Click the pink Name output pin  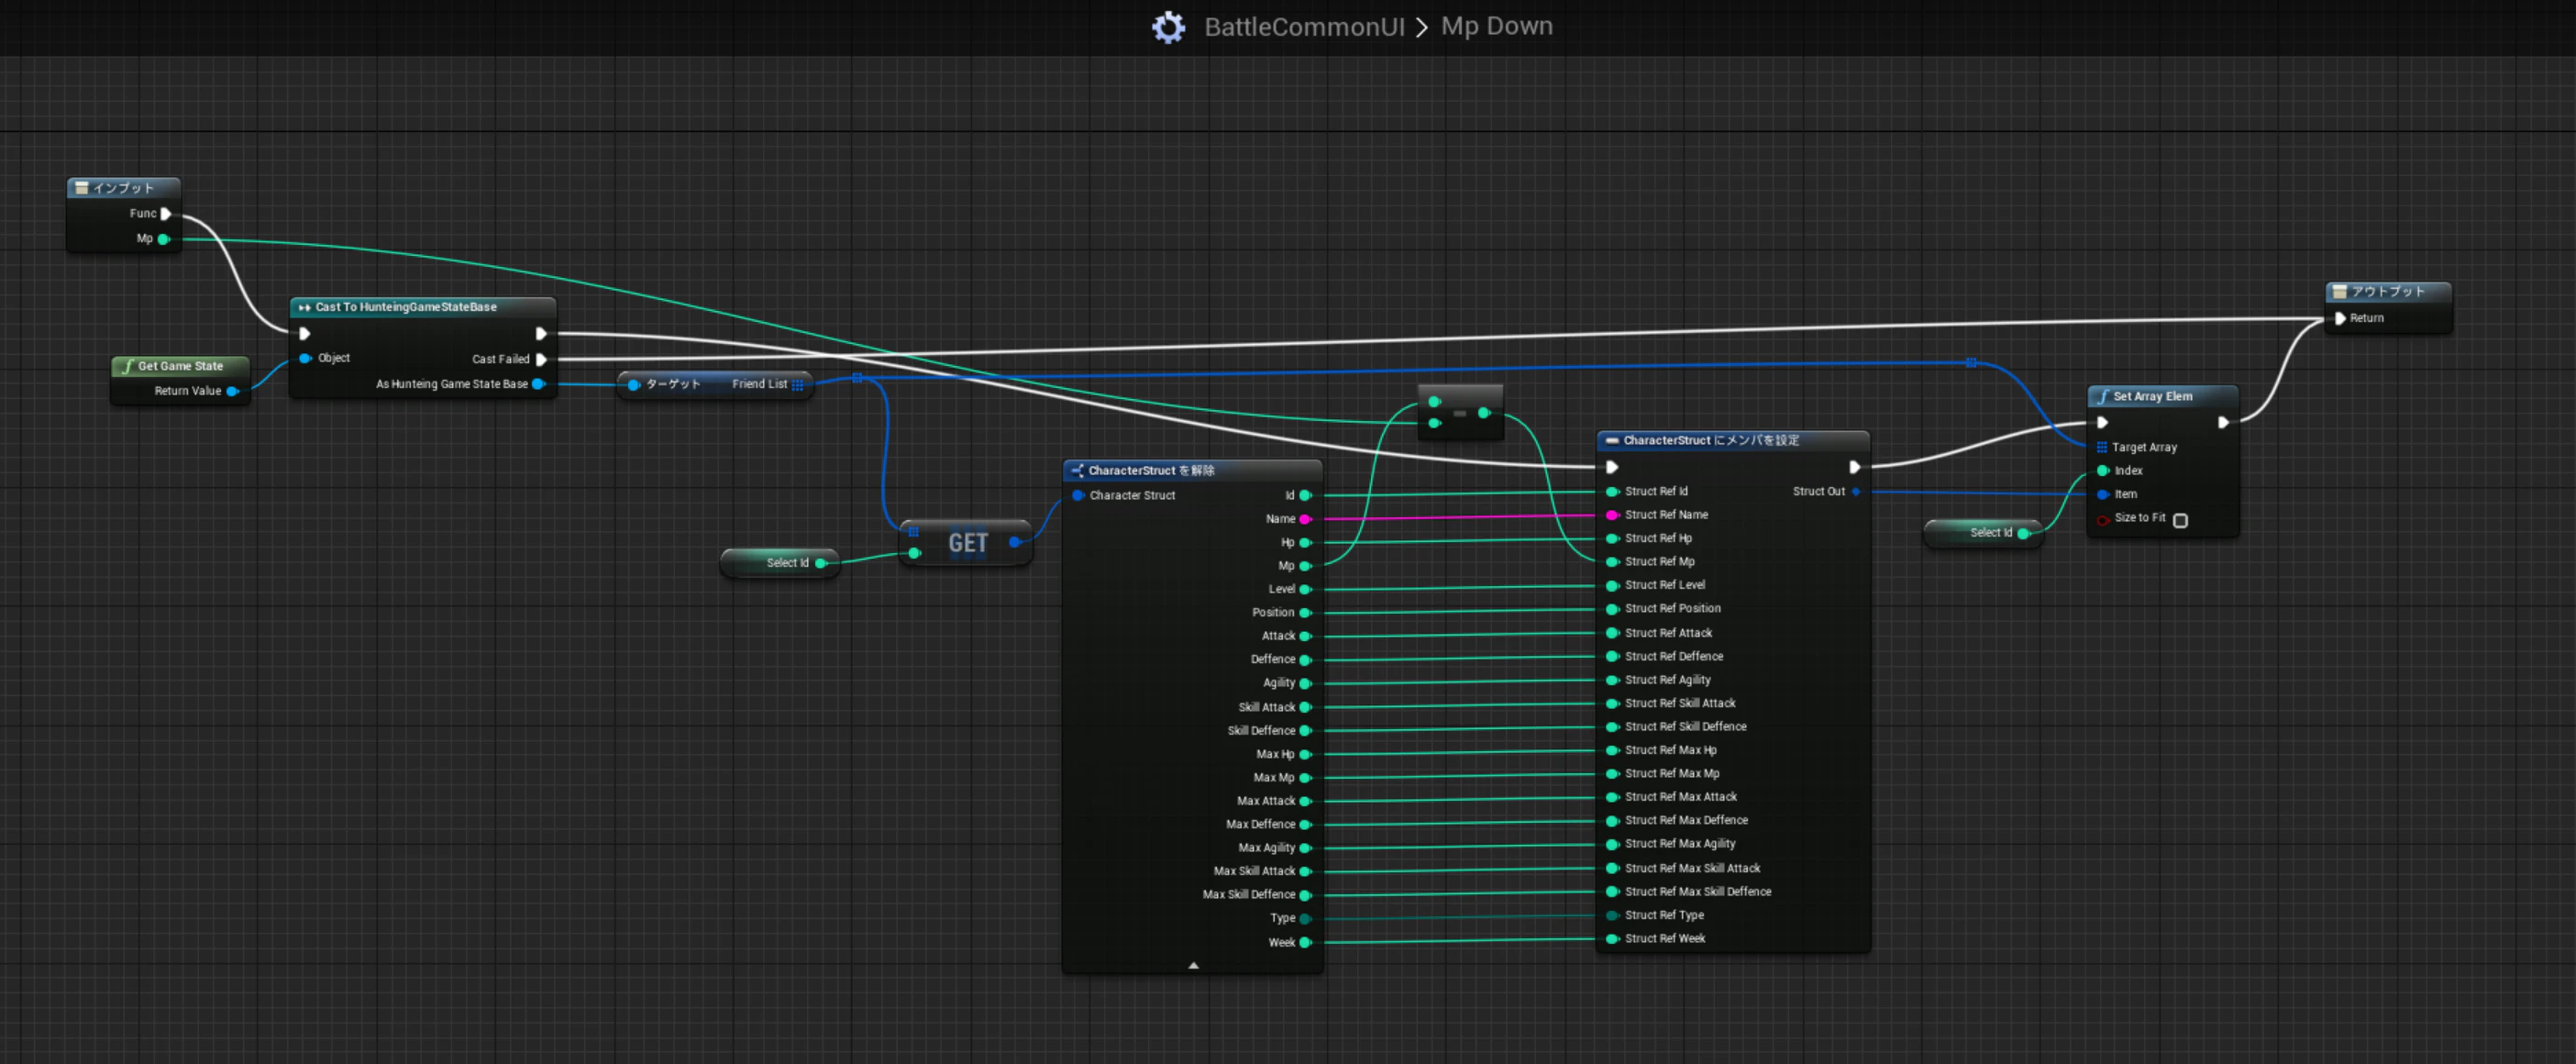click(x=1305, y=519)
